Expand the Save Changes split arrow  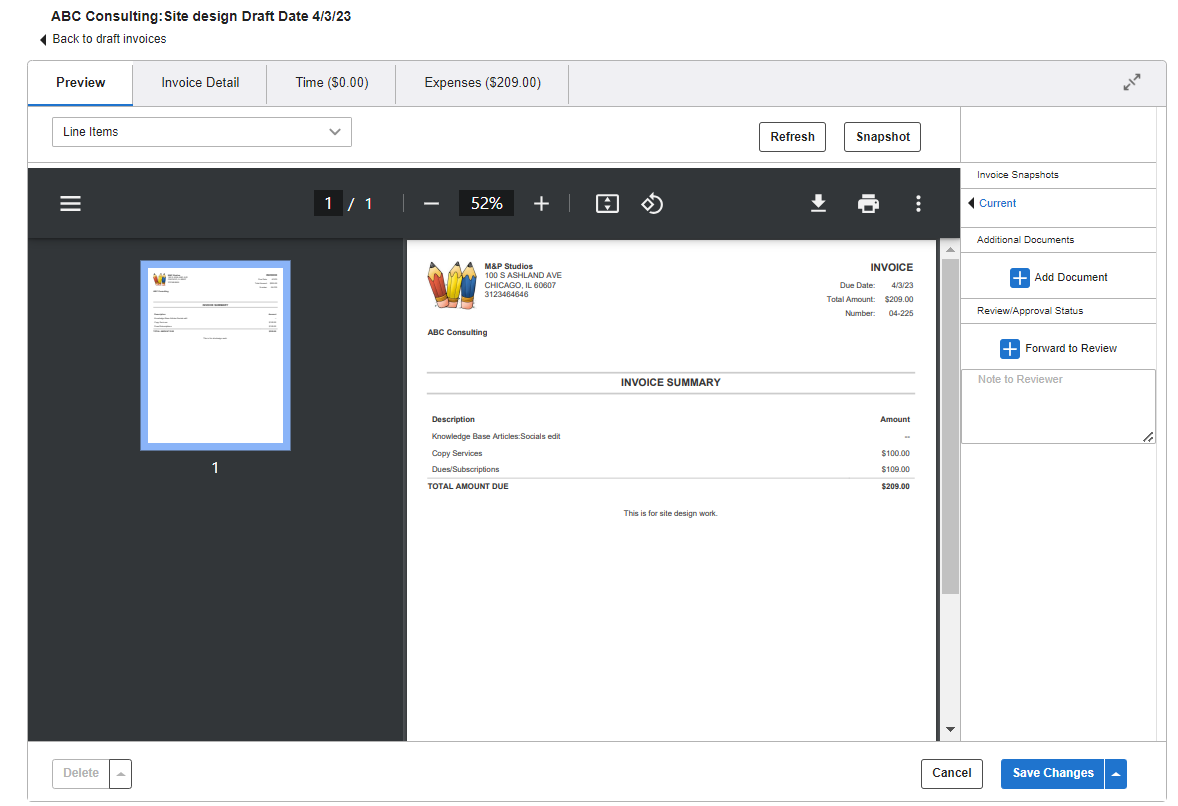[x=1116, y=774]
